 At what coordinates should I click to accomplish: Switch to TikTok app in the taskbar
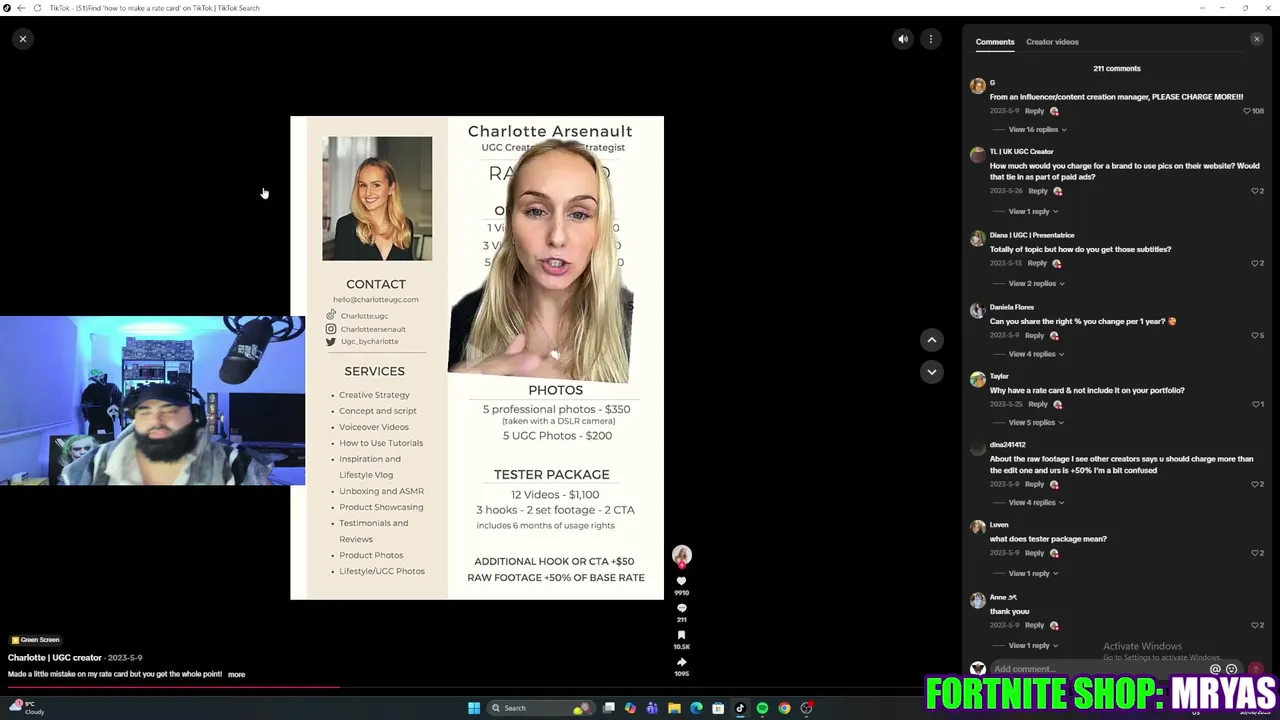pos(740,708)
